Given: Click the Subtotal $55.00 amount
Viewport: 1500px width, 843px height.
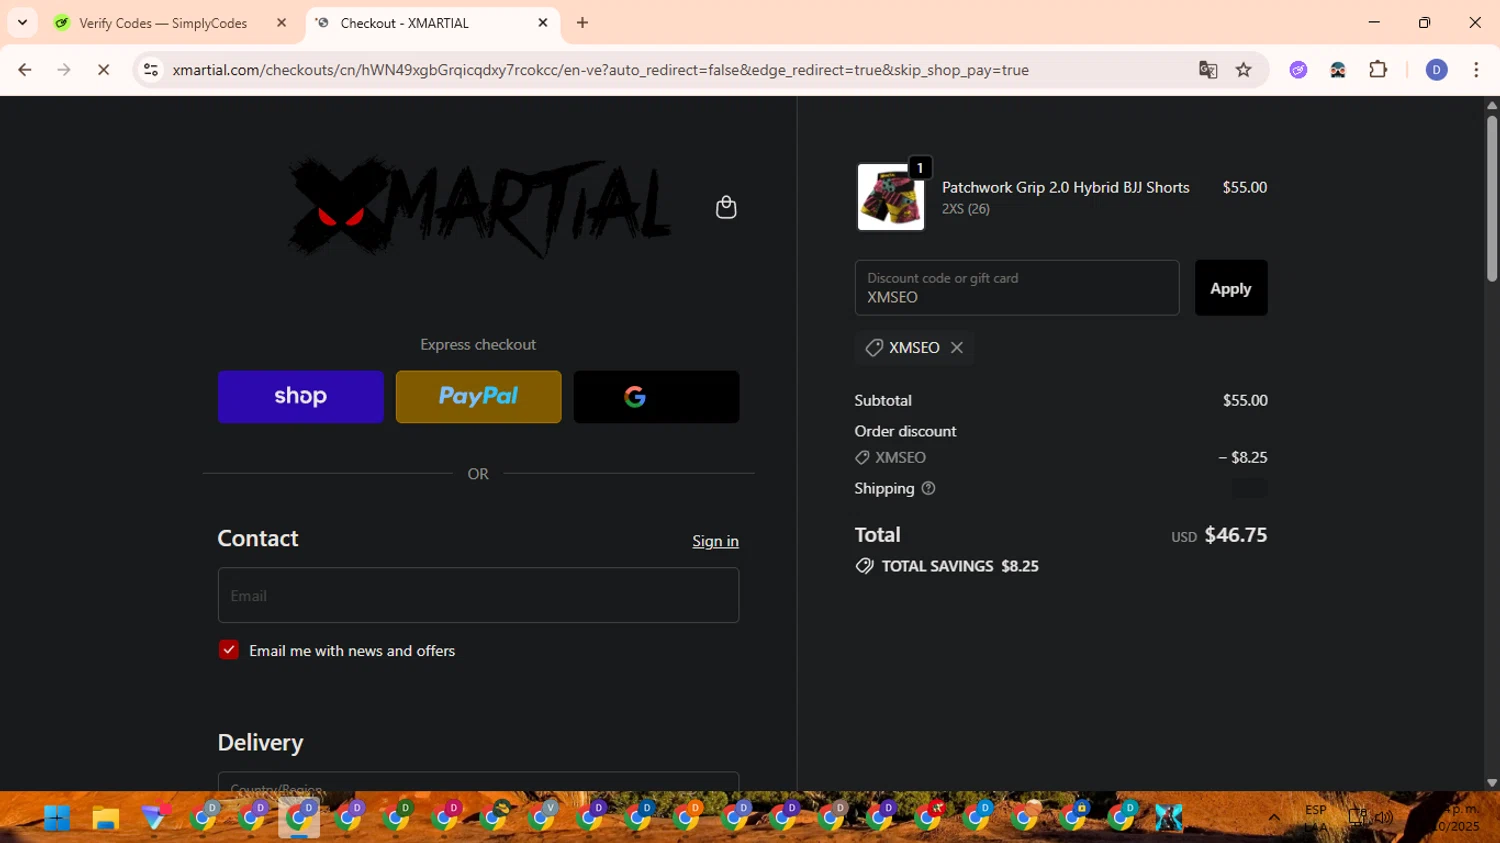Looking at the screenshot, I should (1245, 400).
